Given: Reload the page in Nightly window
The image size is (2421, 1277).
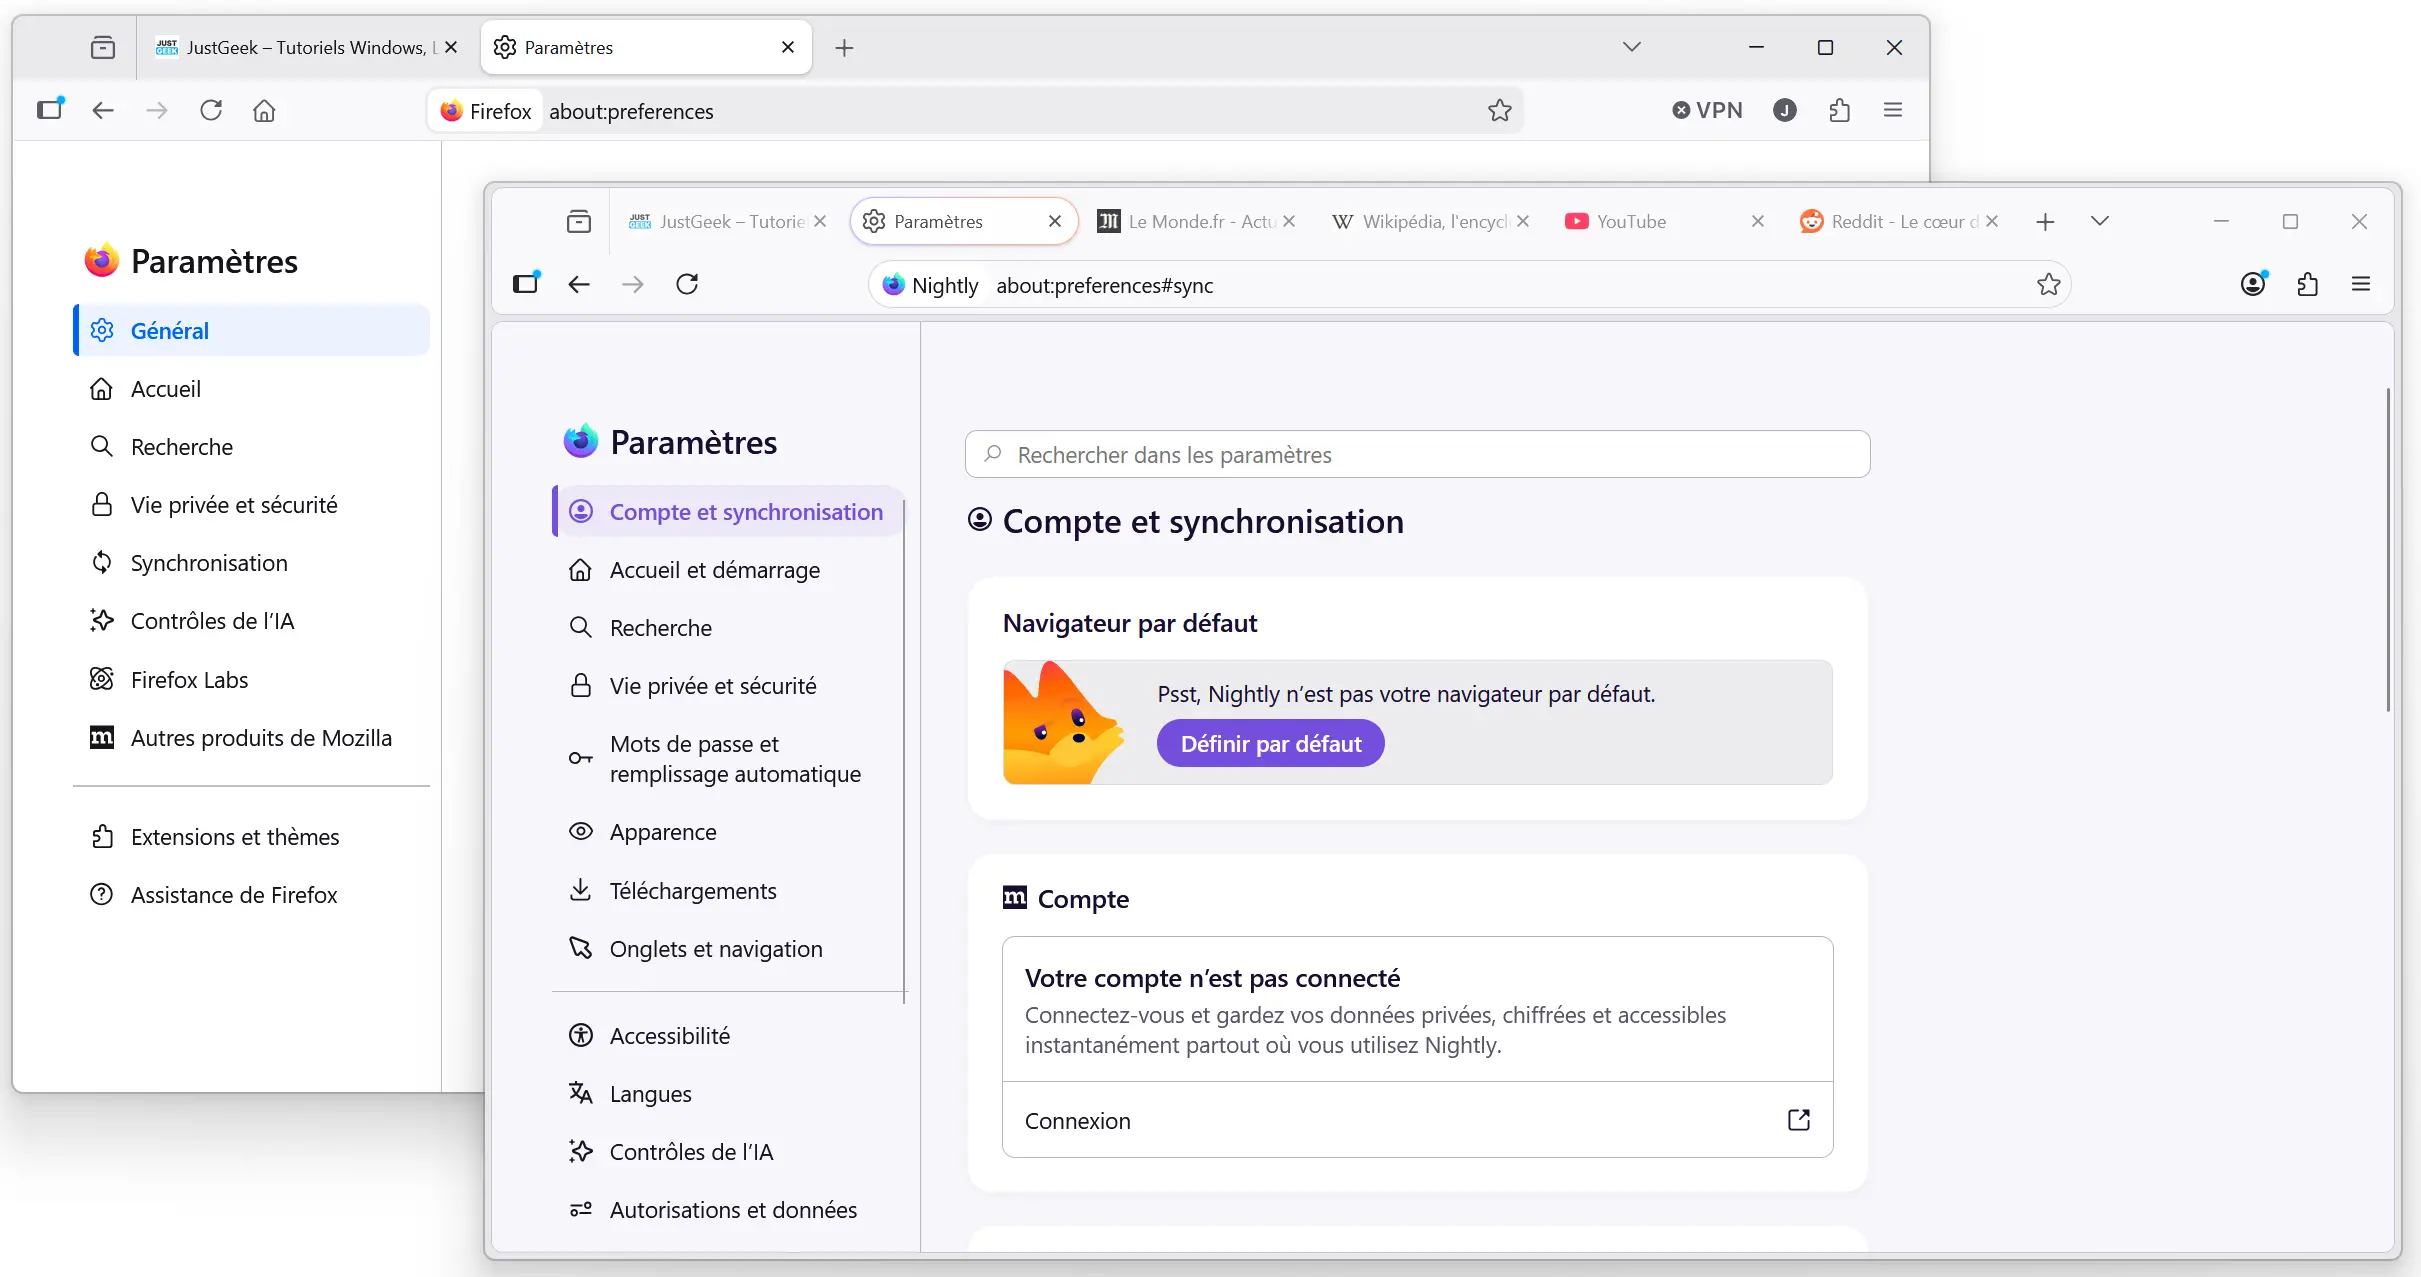Looking at the screenshot, I should (687, 284).
